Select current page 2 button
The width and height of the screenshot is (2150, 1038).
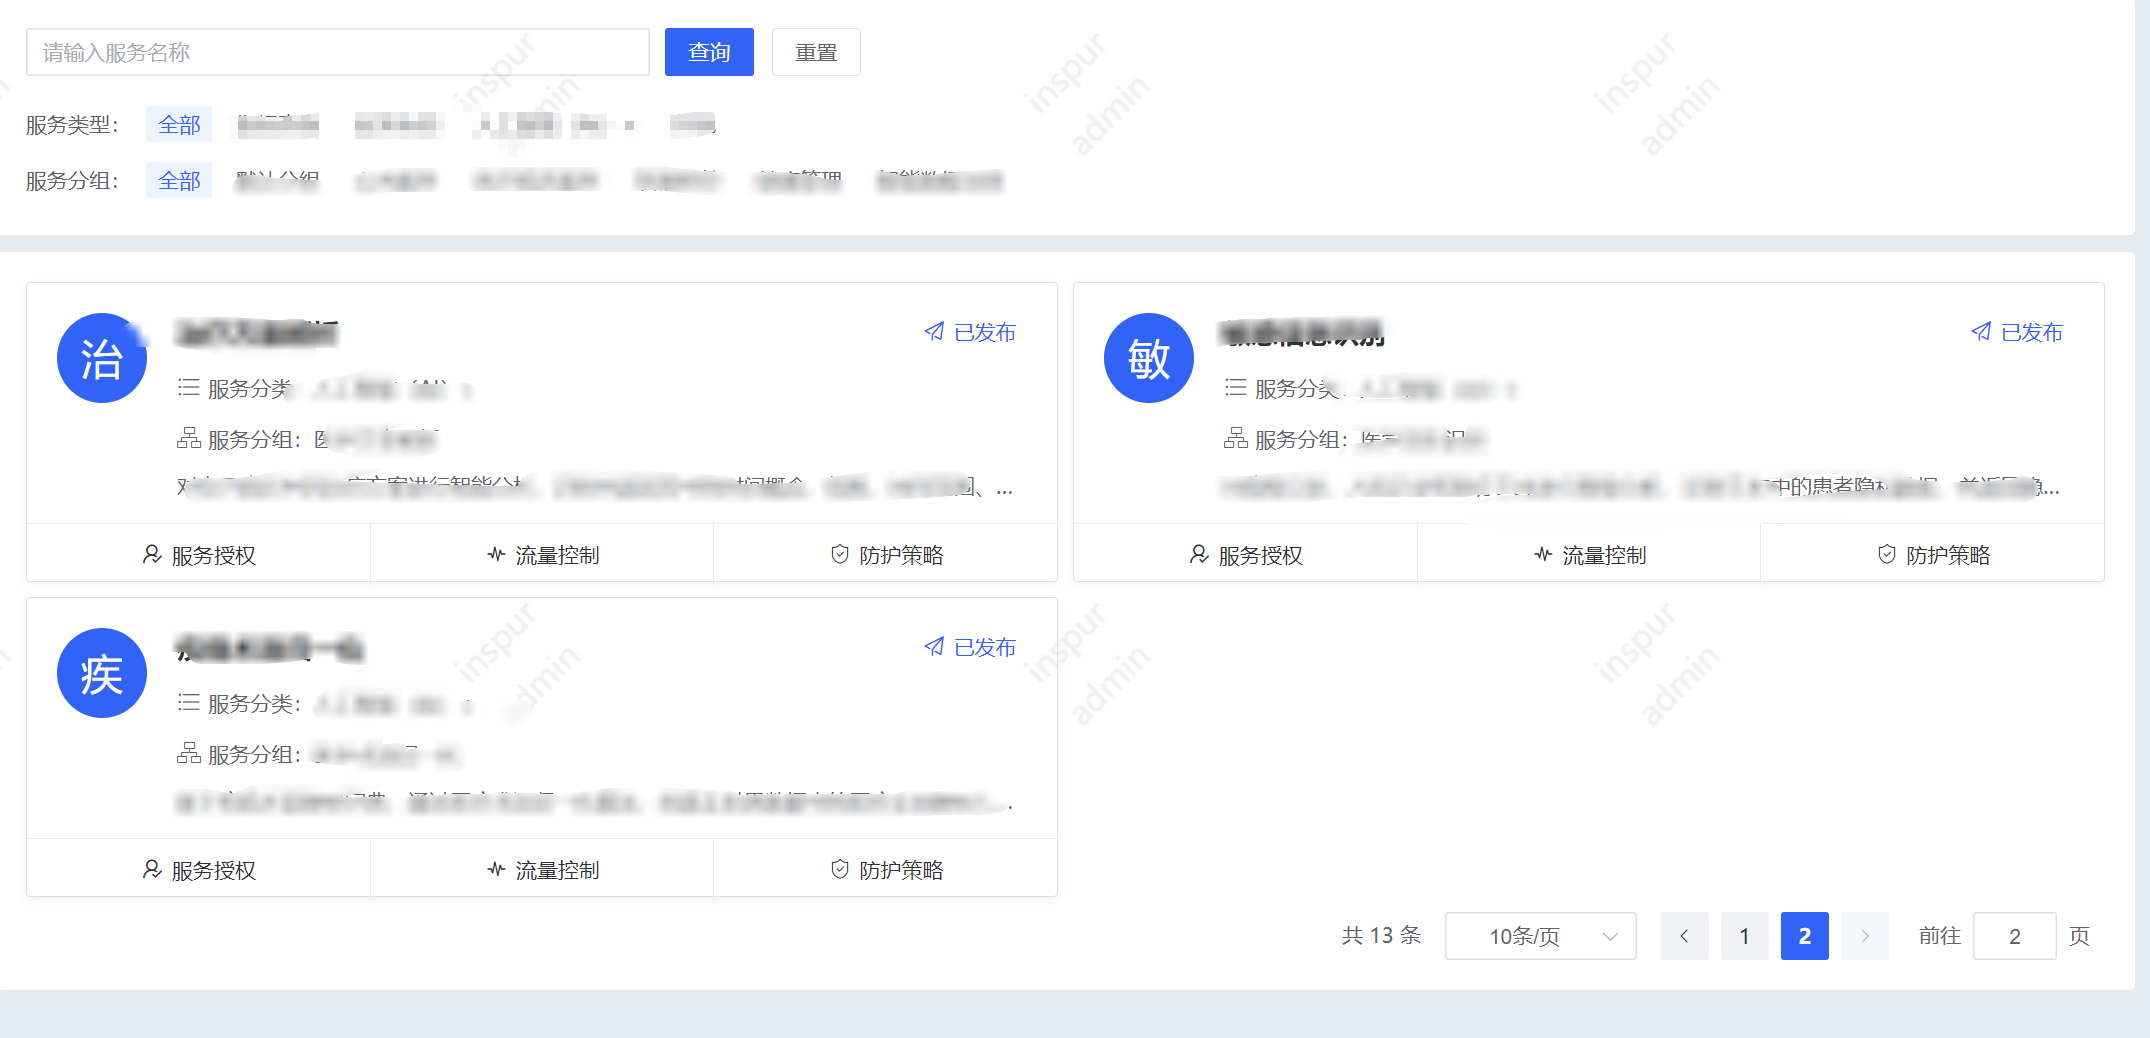[1805, 936]
